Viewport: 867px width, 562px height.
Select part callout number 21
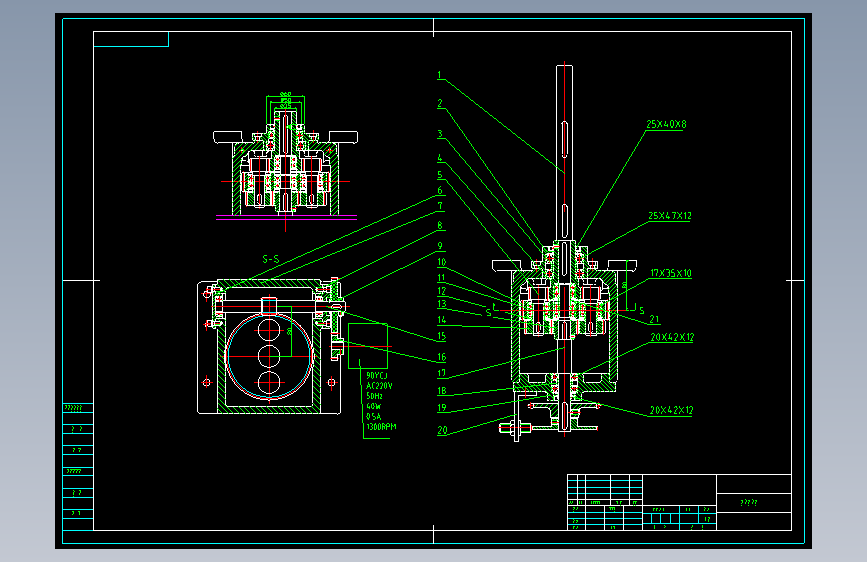point(654,319)
